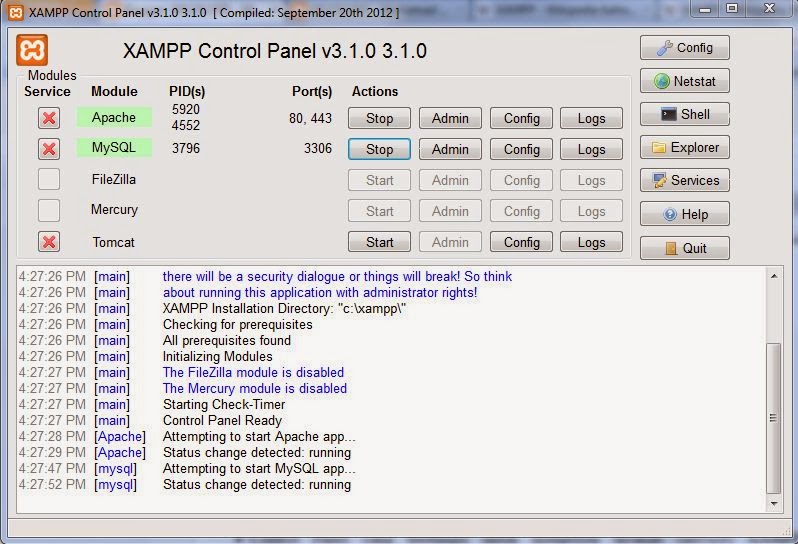Open MySQL Config menu
This screenshot has height=544, width=798.
click(521, 149)
